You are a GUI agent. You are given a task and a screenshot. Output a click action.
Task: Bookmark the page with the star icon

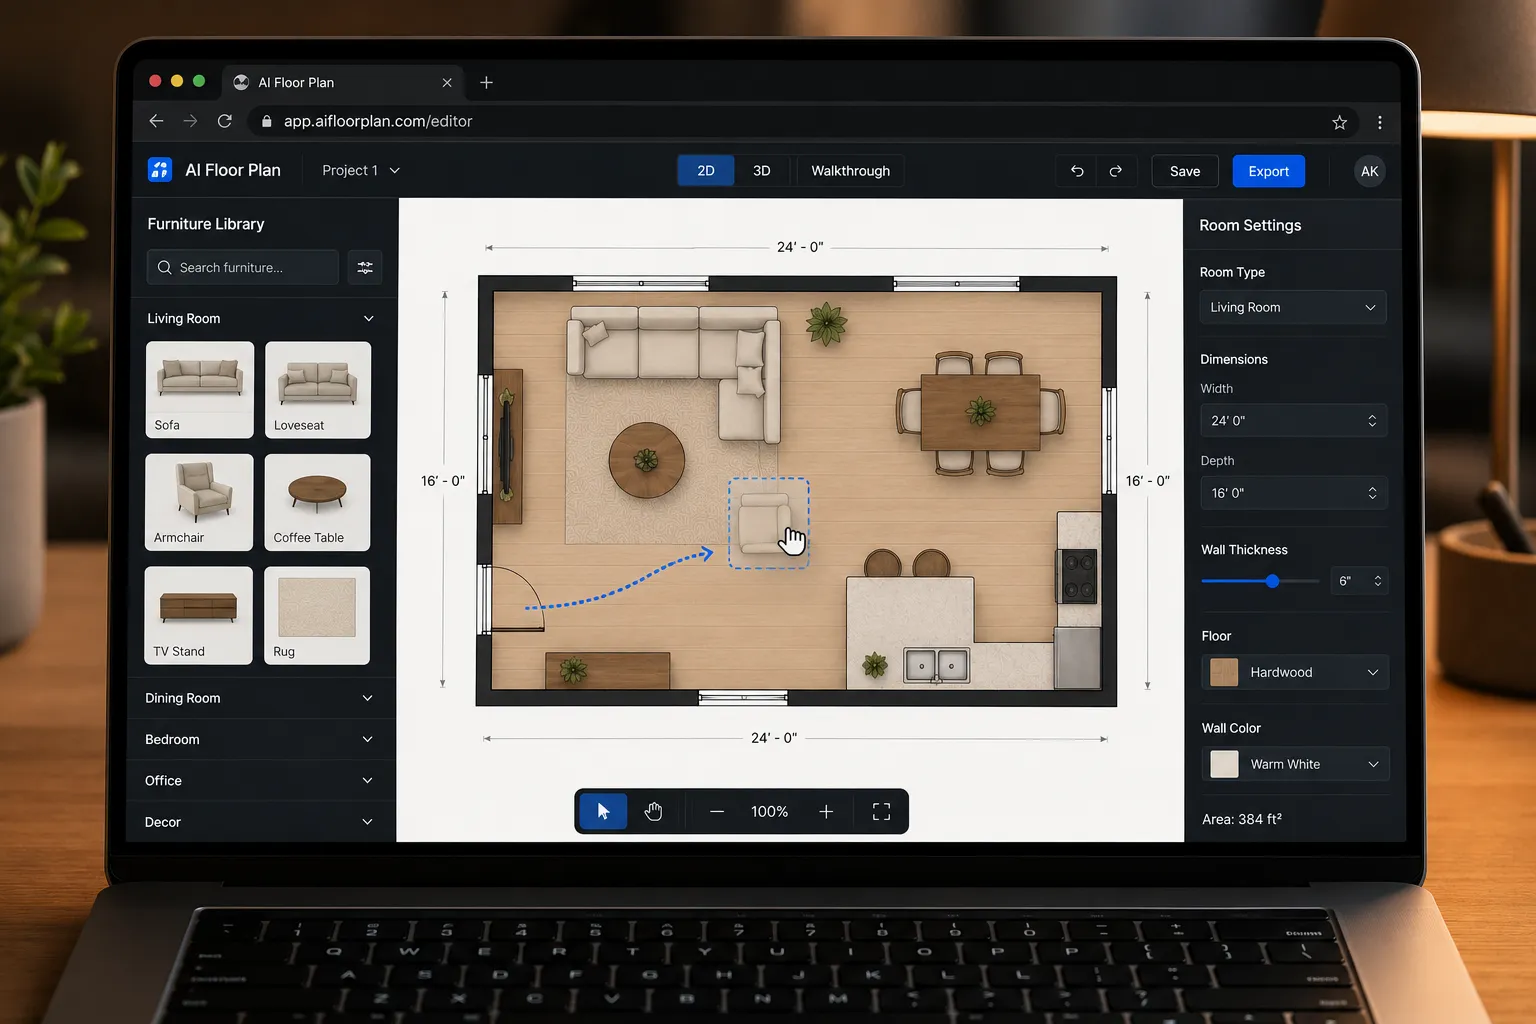[1340, 122]
